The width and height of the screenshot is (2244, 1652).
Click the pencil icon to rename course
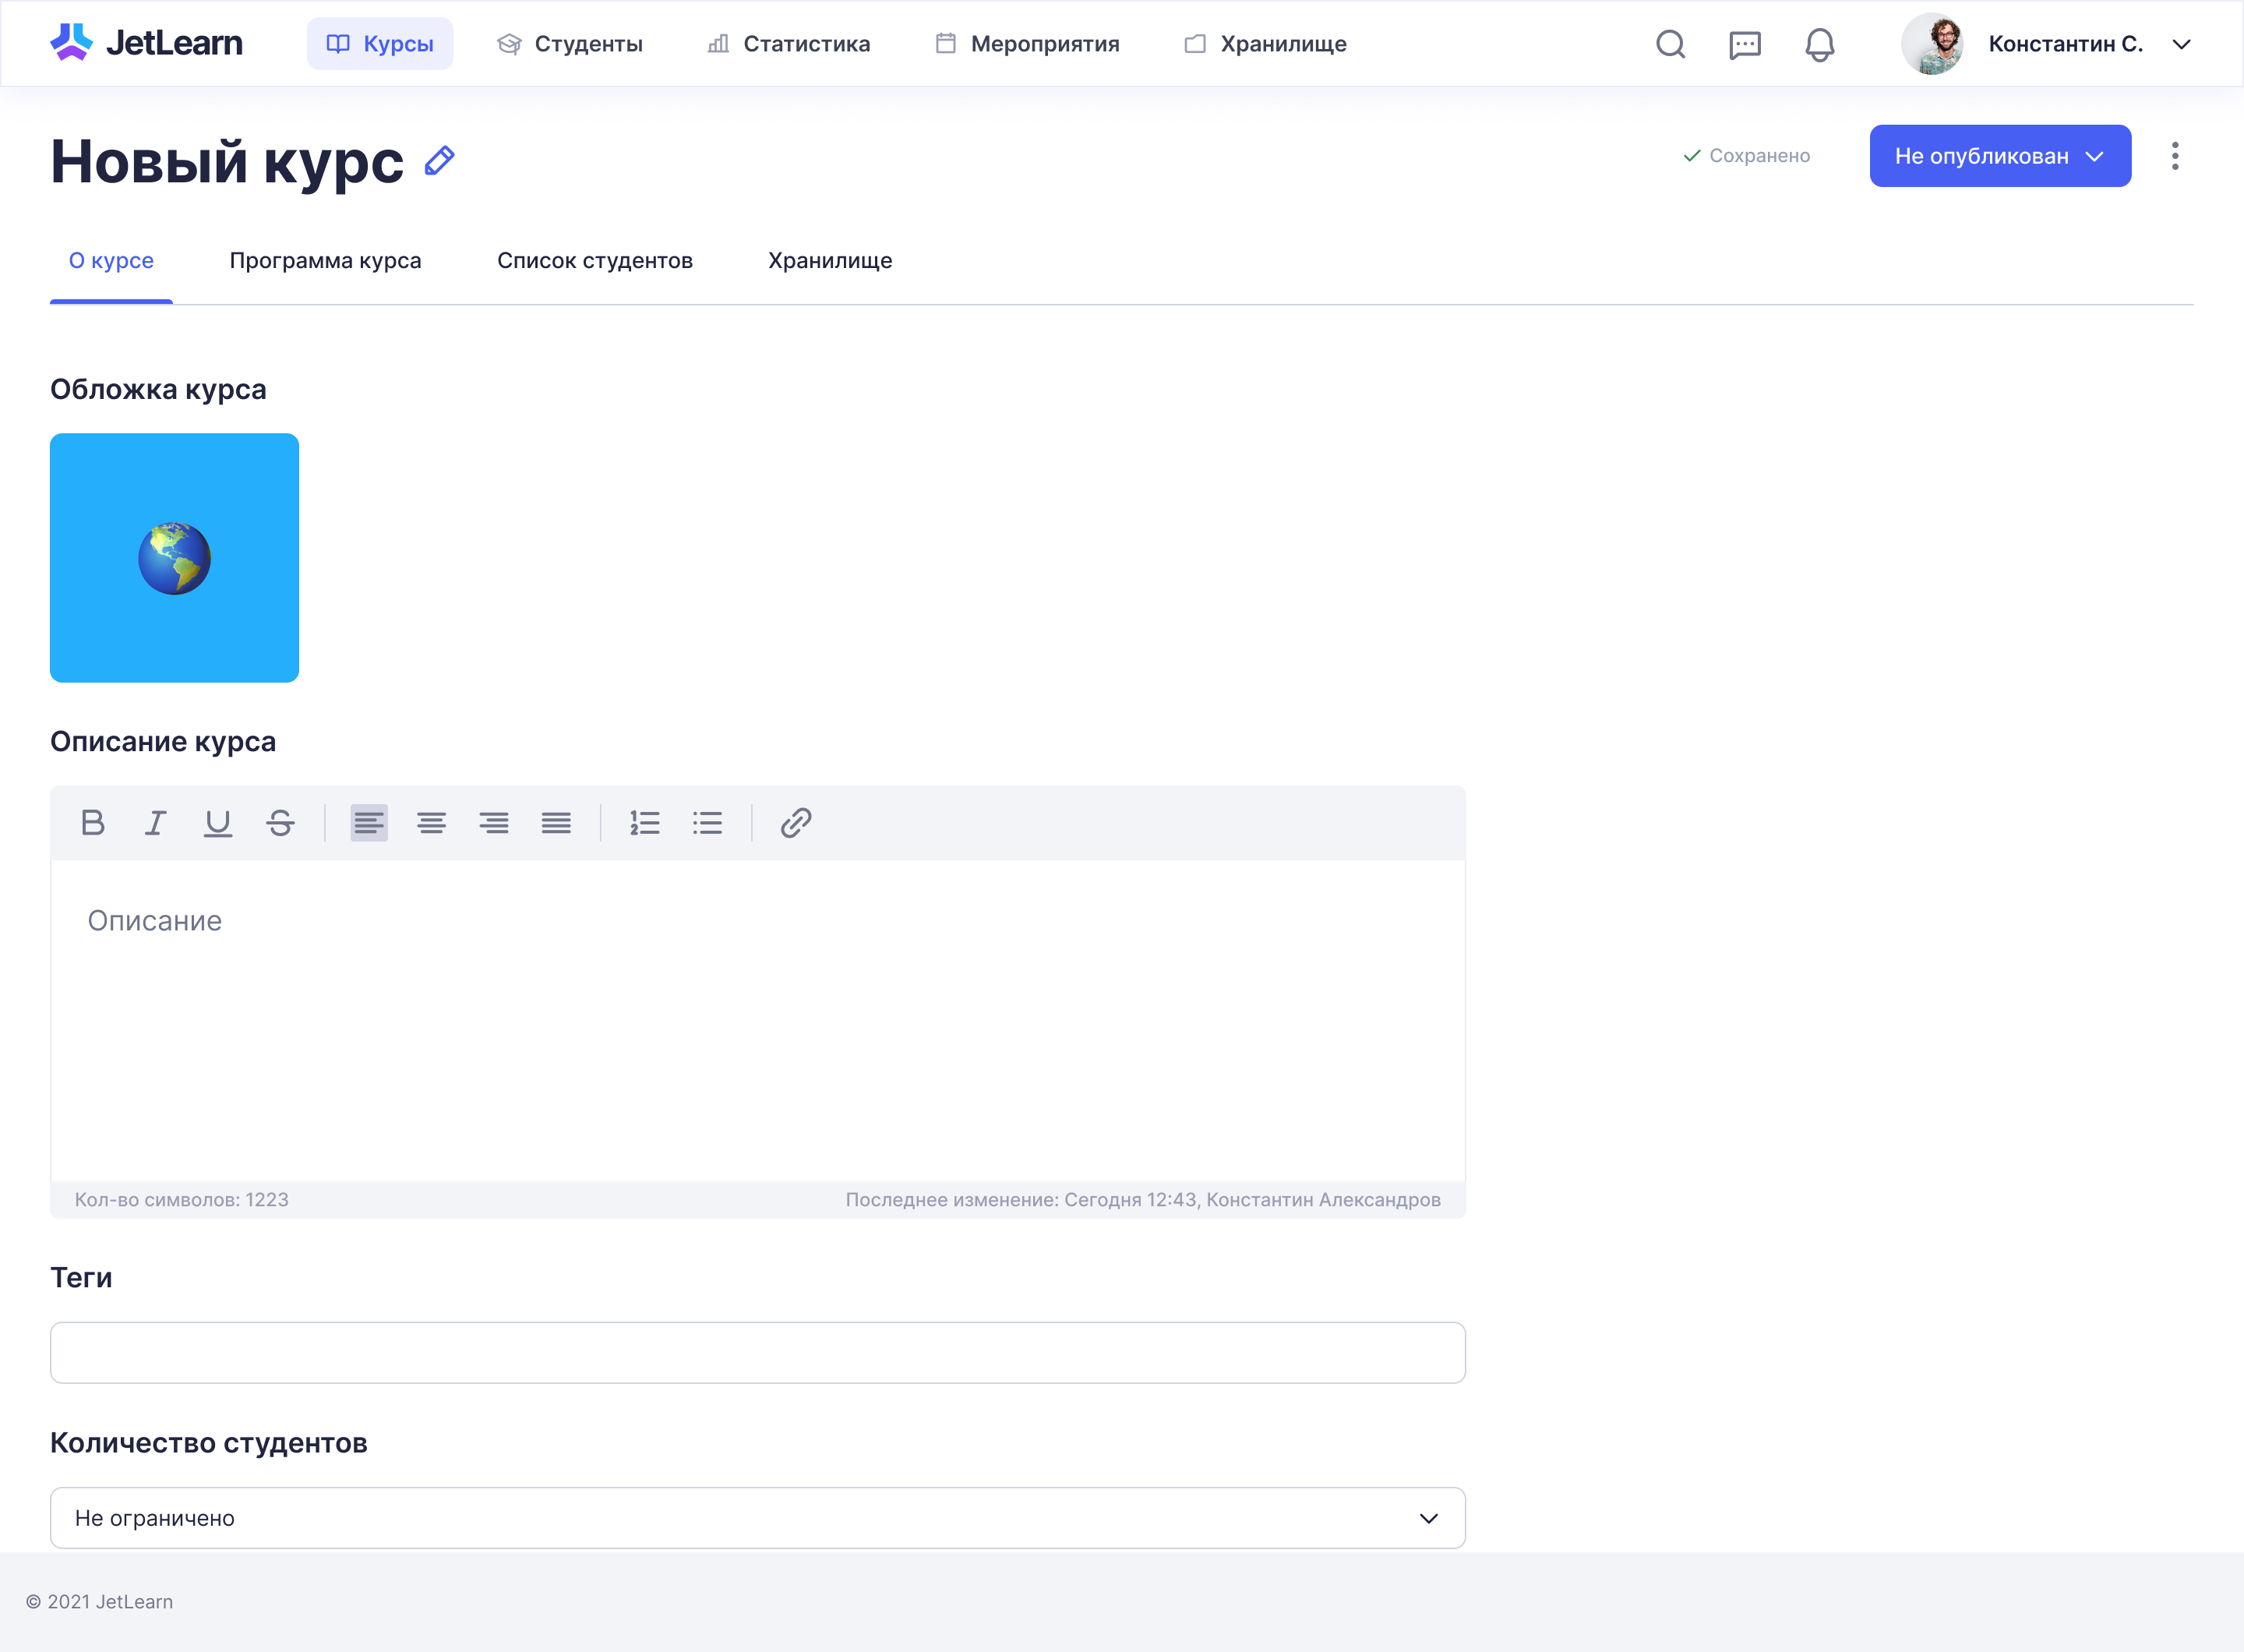(x=440, y=160)
